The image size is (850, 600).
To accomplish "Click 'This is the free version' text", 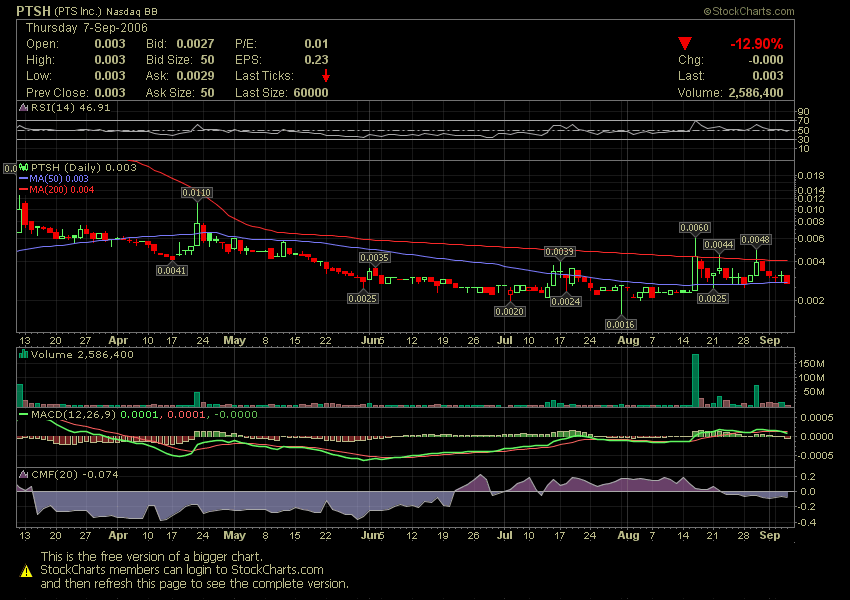I will pyautogui.click(x=151, y=556).
